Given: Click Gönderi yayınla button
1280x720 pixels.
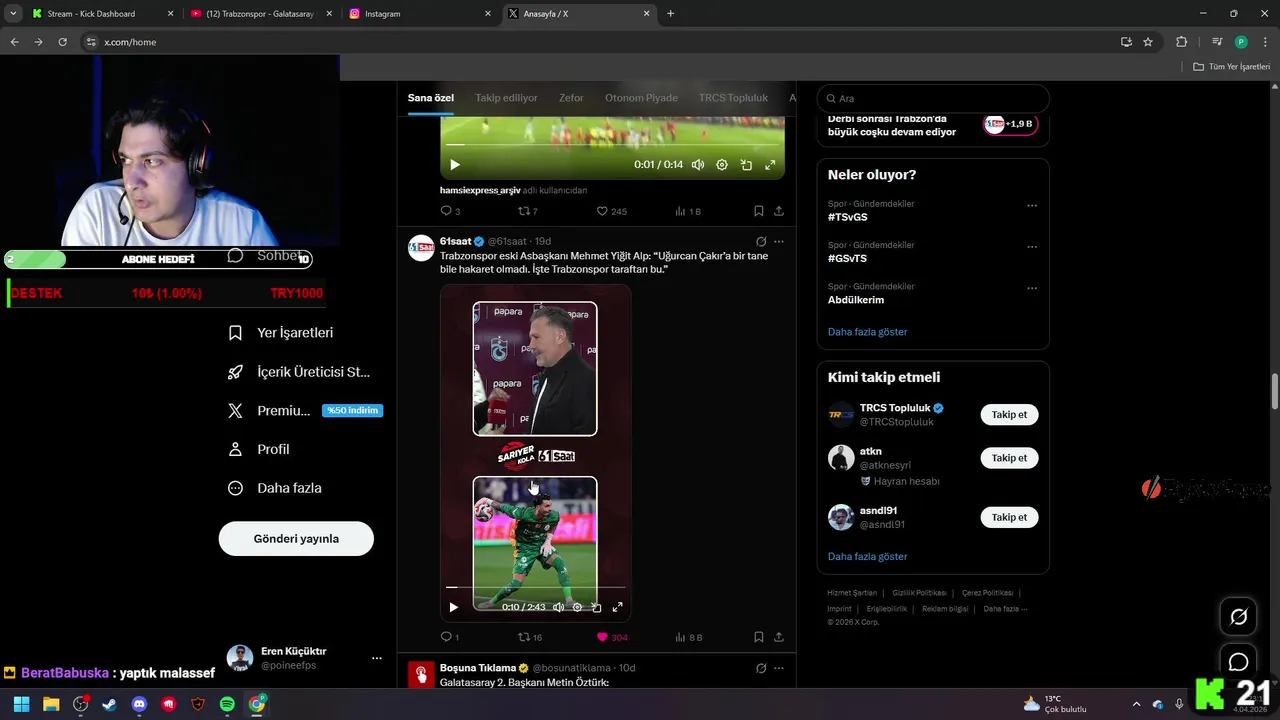Looking at the screenshot, I should pos(296,538).
